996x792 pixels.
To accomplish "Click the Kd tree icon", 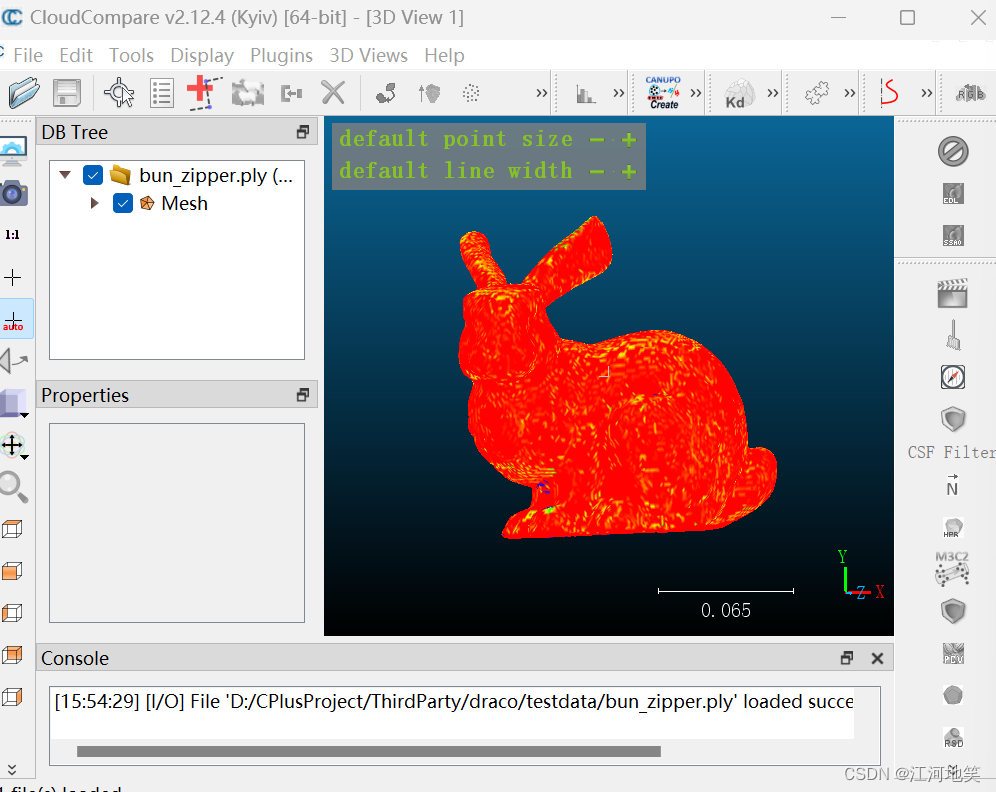I will (739, 94).
